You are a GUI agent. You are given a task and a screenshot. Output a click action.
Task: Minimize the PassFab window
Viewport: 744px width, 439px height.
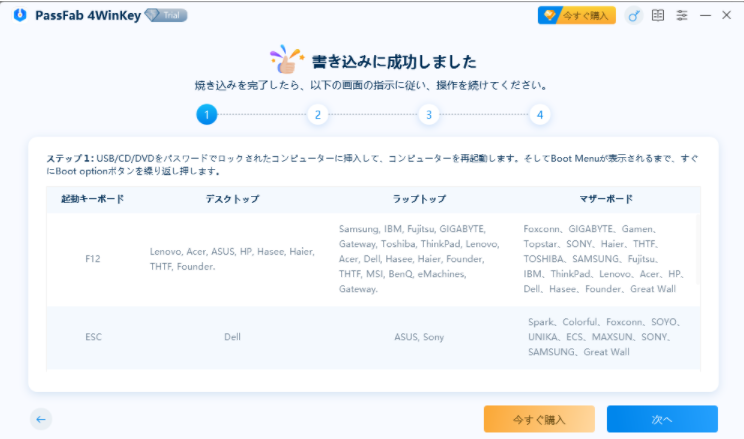pos(705,15)
